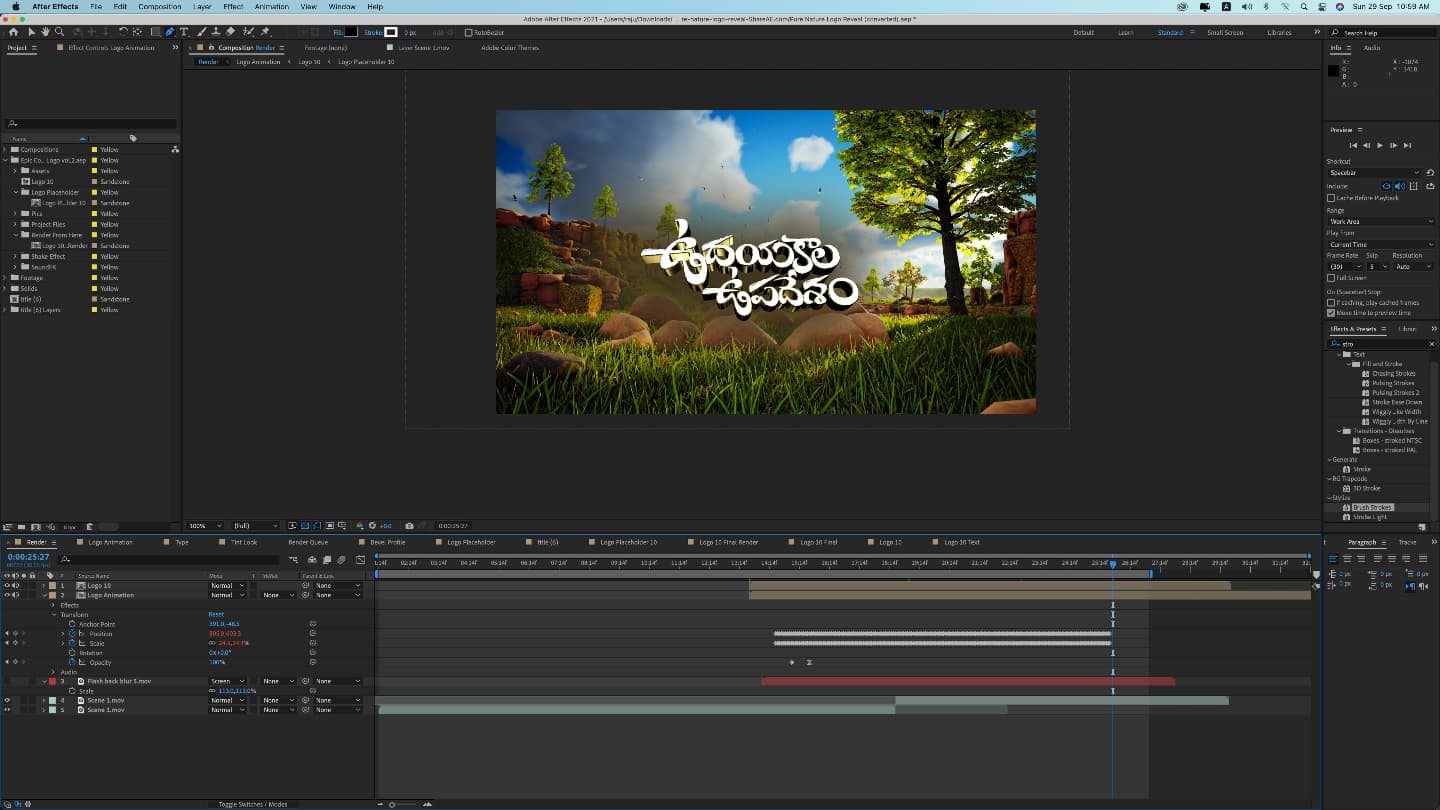Select the Clone Stamp tool
Image resolution: width=1440 pixels, height=810 pixels.
215,32
